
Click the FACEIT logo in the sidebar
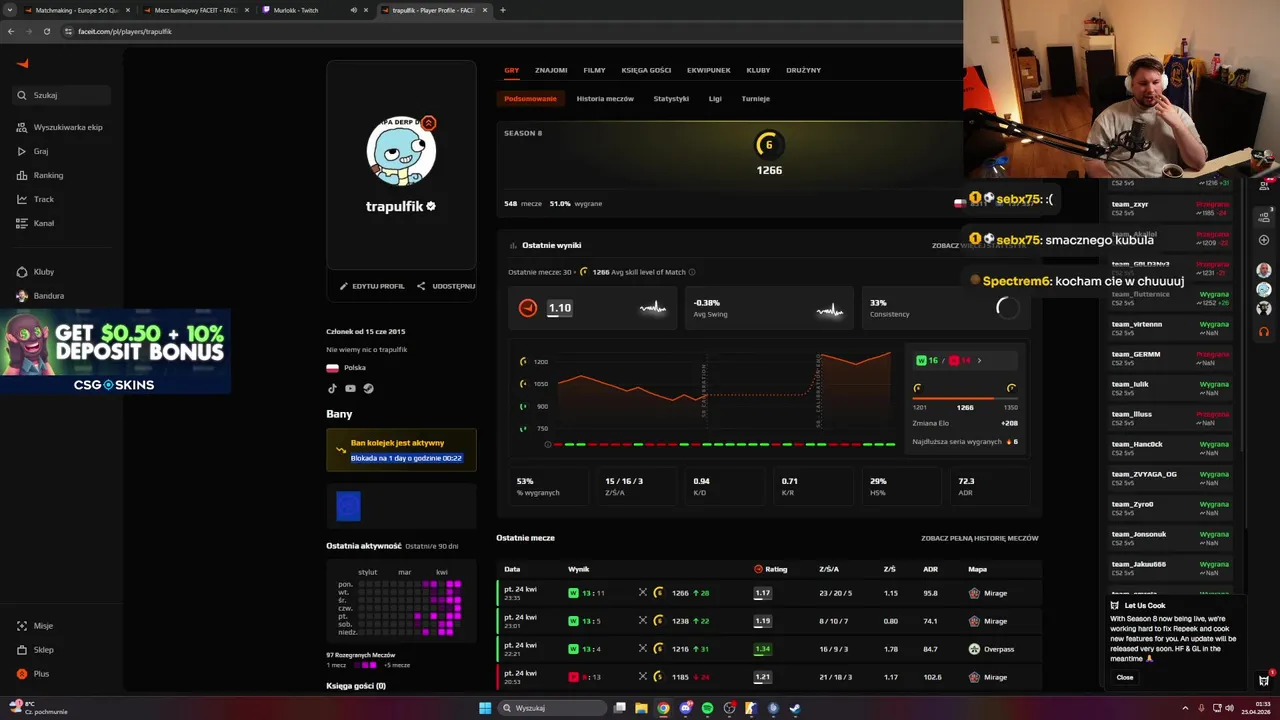tap(23, 64)
